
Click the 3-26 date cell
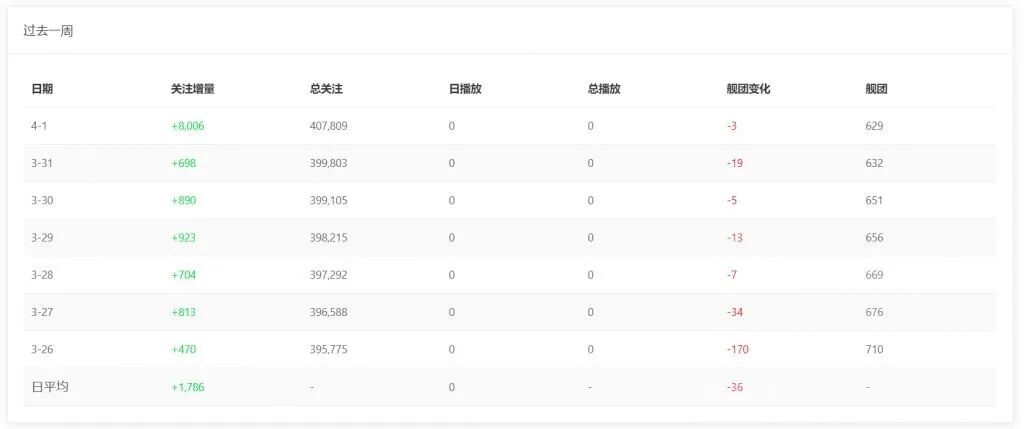coord(42,349)
